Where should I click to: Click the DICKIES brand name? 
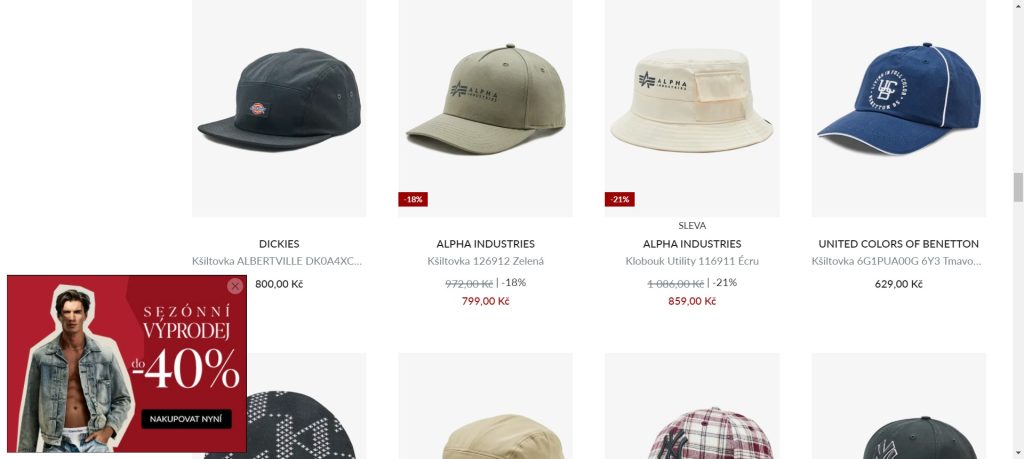pyautogui.click(x=279, y=244)
